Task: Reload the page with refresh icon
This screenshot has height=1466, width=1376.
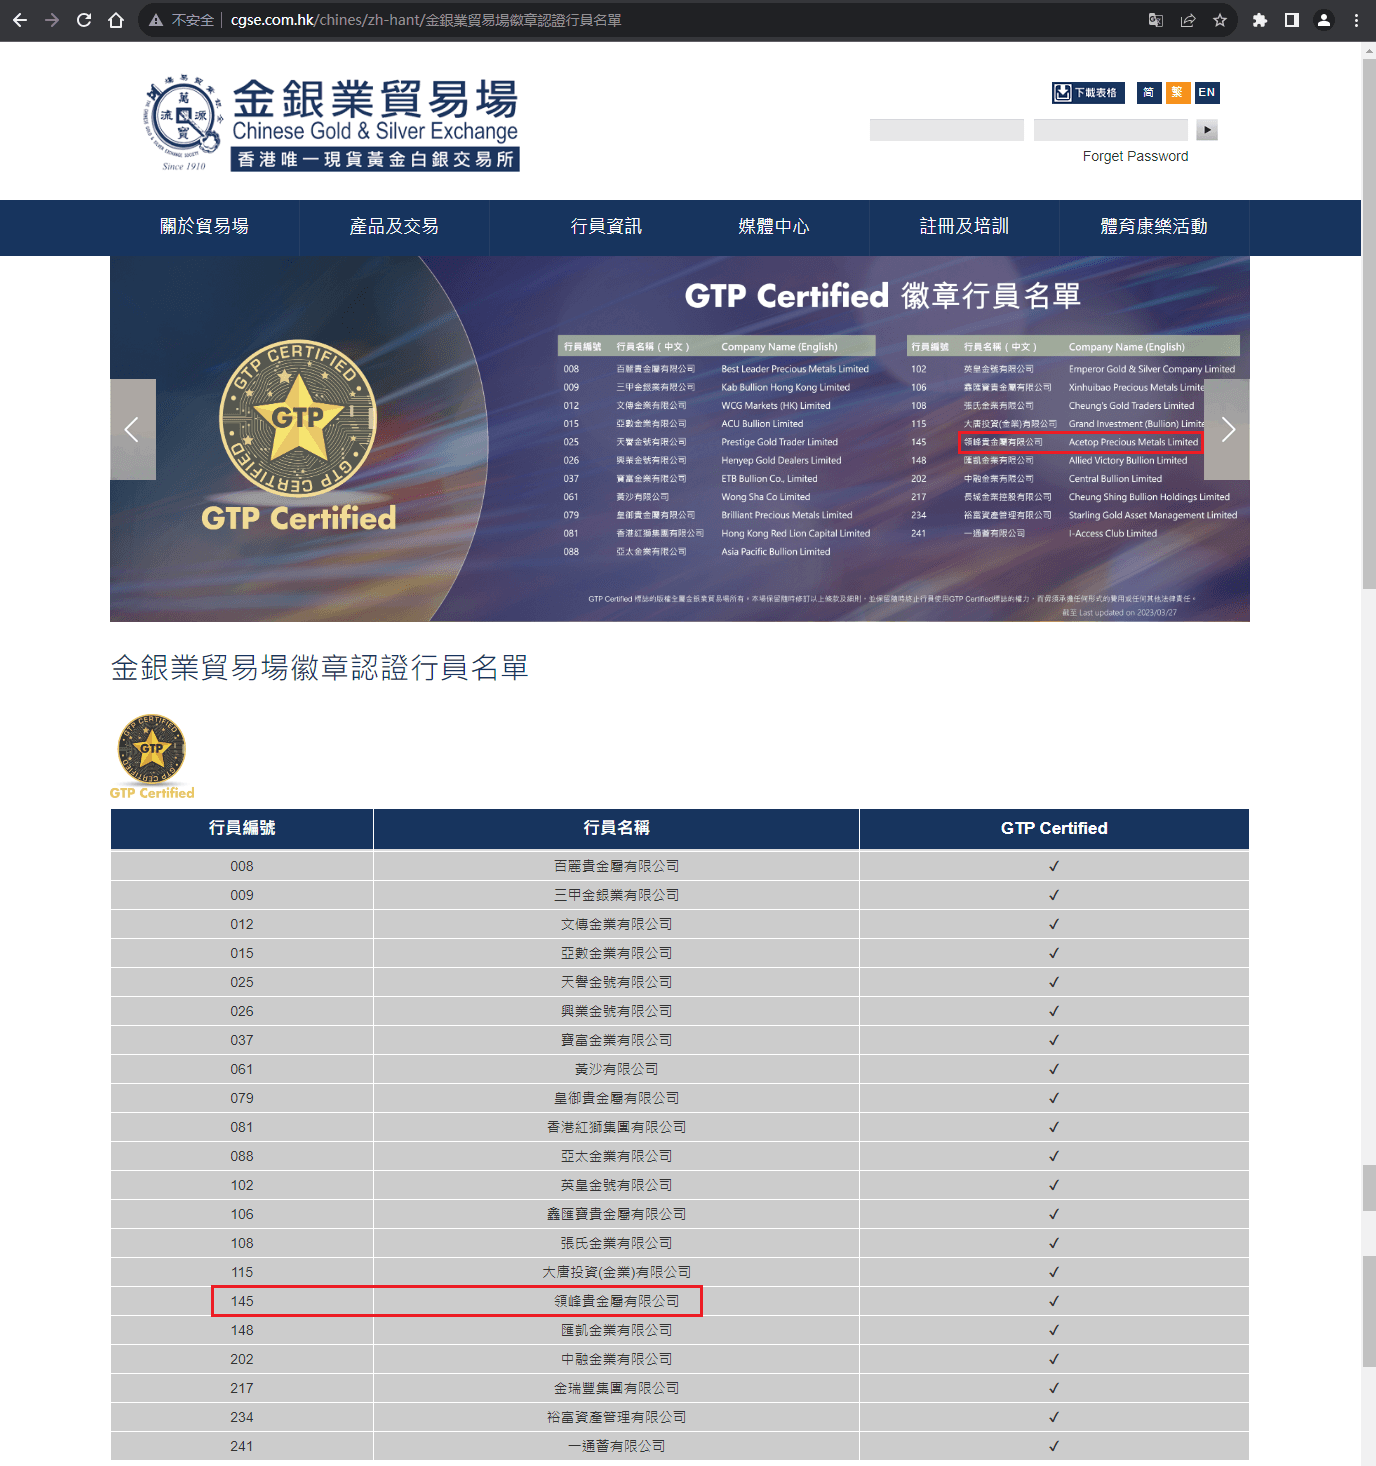Action: coord(84,20)
